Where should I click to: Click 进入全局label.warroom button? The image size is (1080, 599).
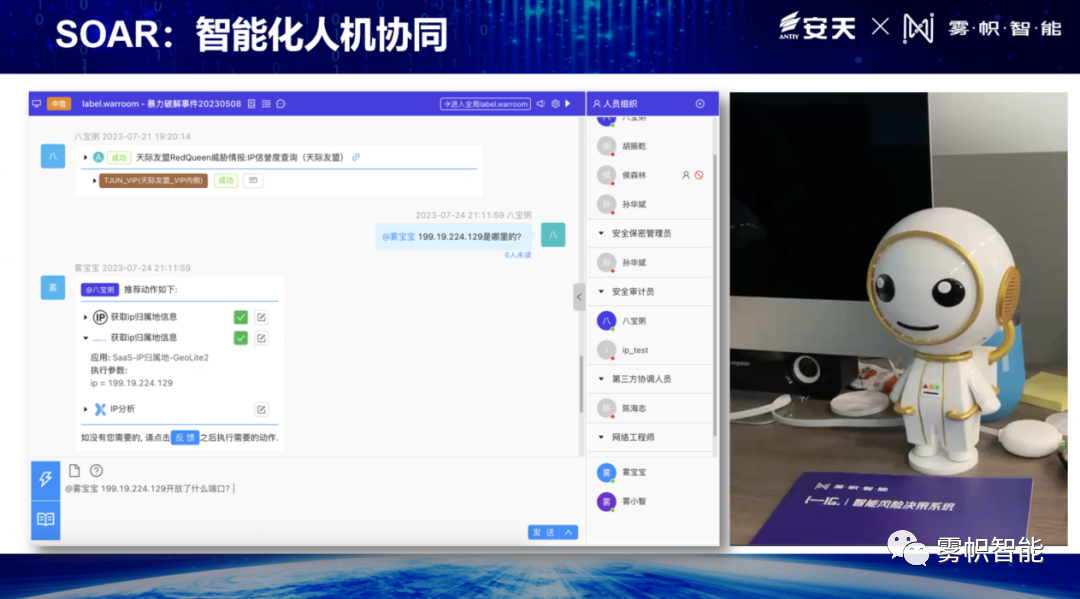486,104
